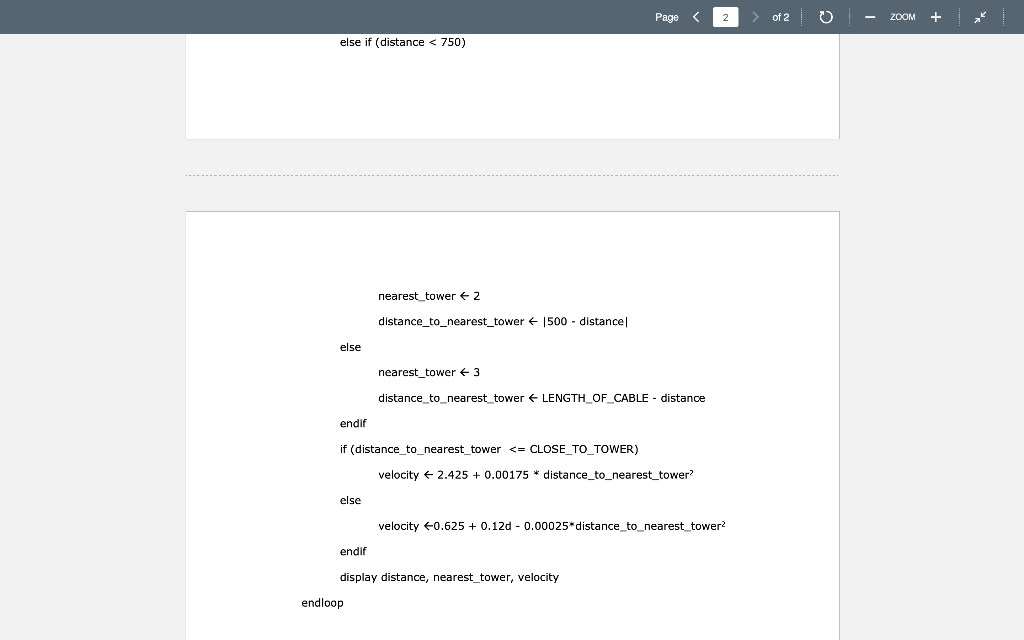The width and height of the screenshot is (1024, 640).
Task: Click the 'else' above 'velocity ←0.625' line
Action: 350,500
